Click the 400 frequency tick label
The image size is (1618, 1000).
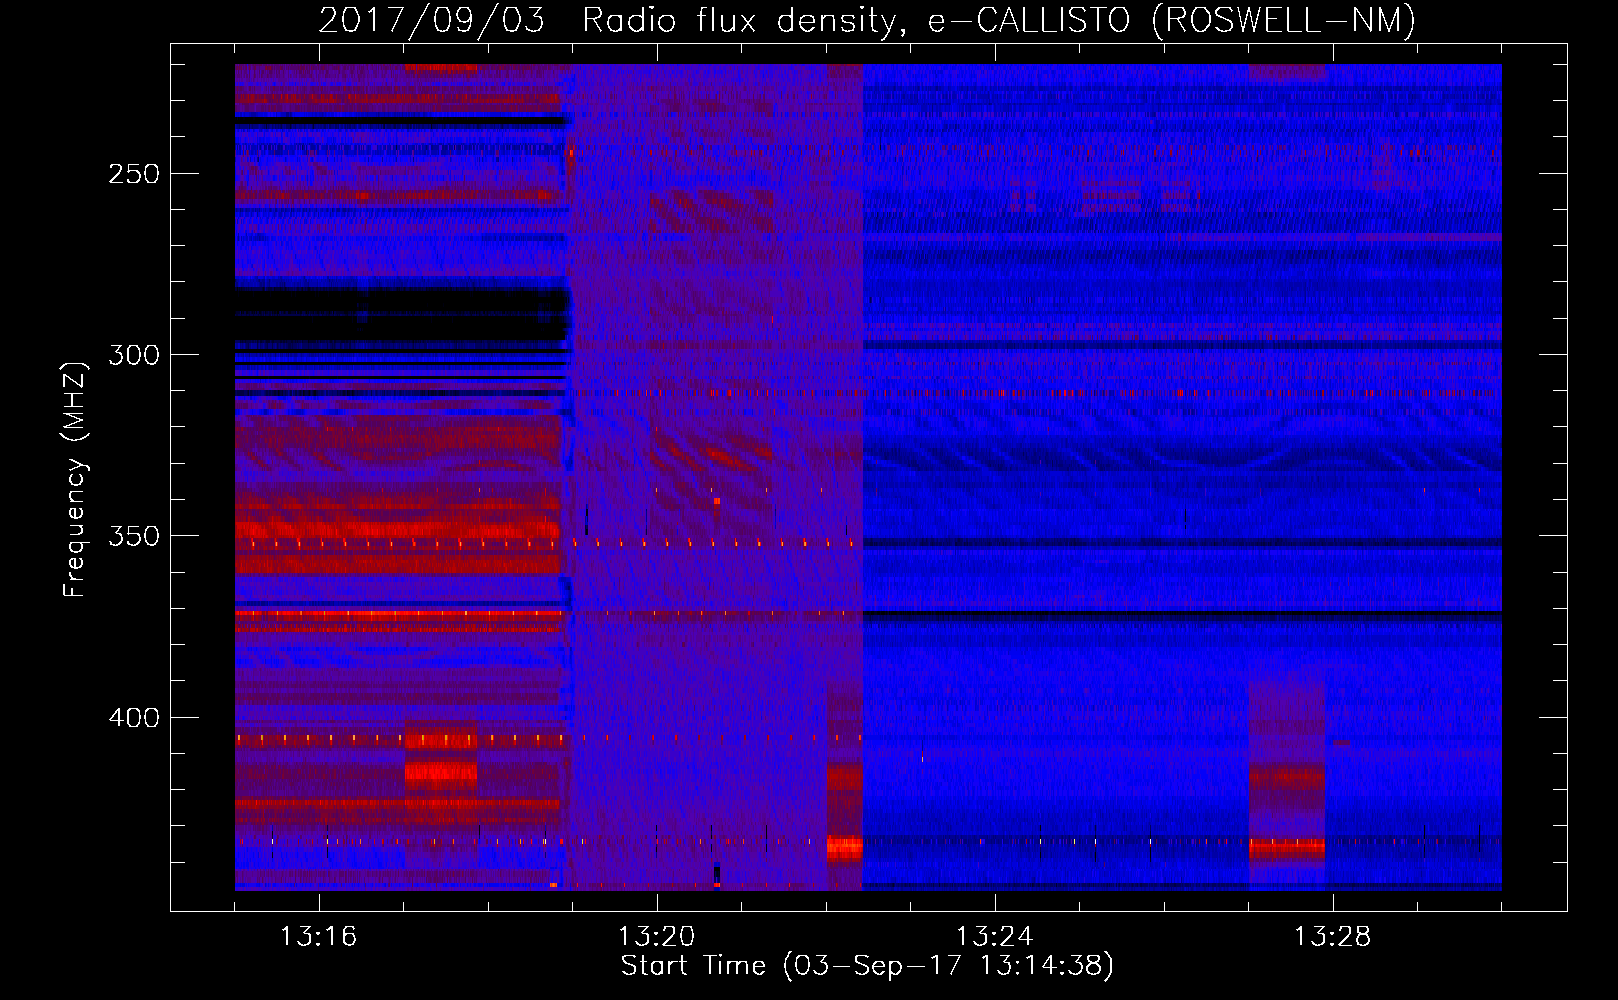[x=134, y=718]
